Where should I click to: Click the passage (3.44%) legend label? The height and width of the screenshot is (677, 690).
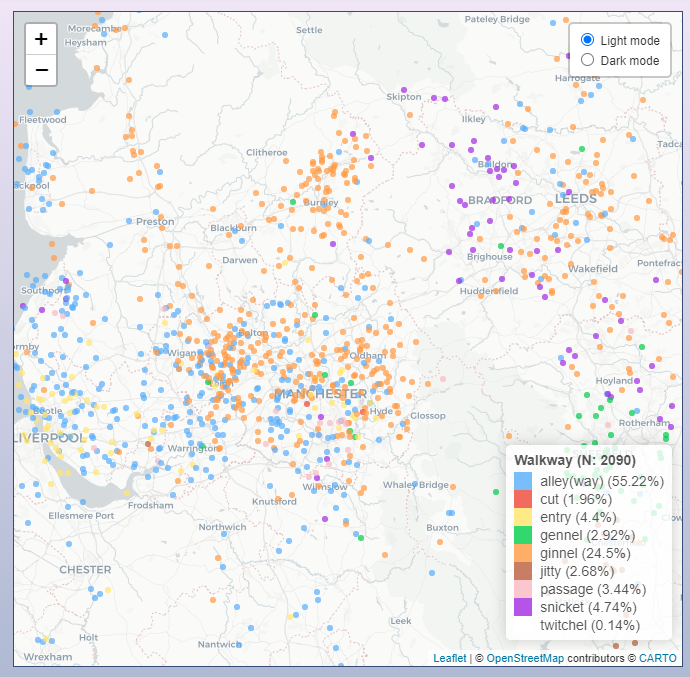(x=593, y=589)
